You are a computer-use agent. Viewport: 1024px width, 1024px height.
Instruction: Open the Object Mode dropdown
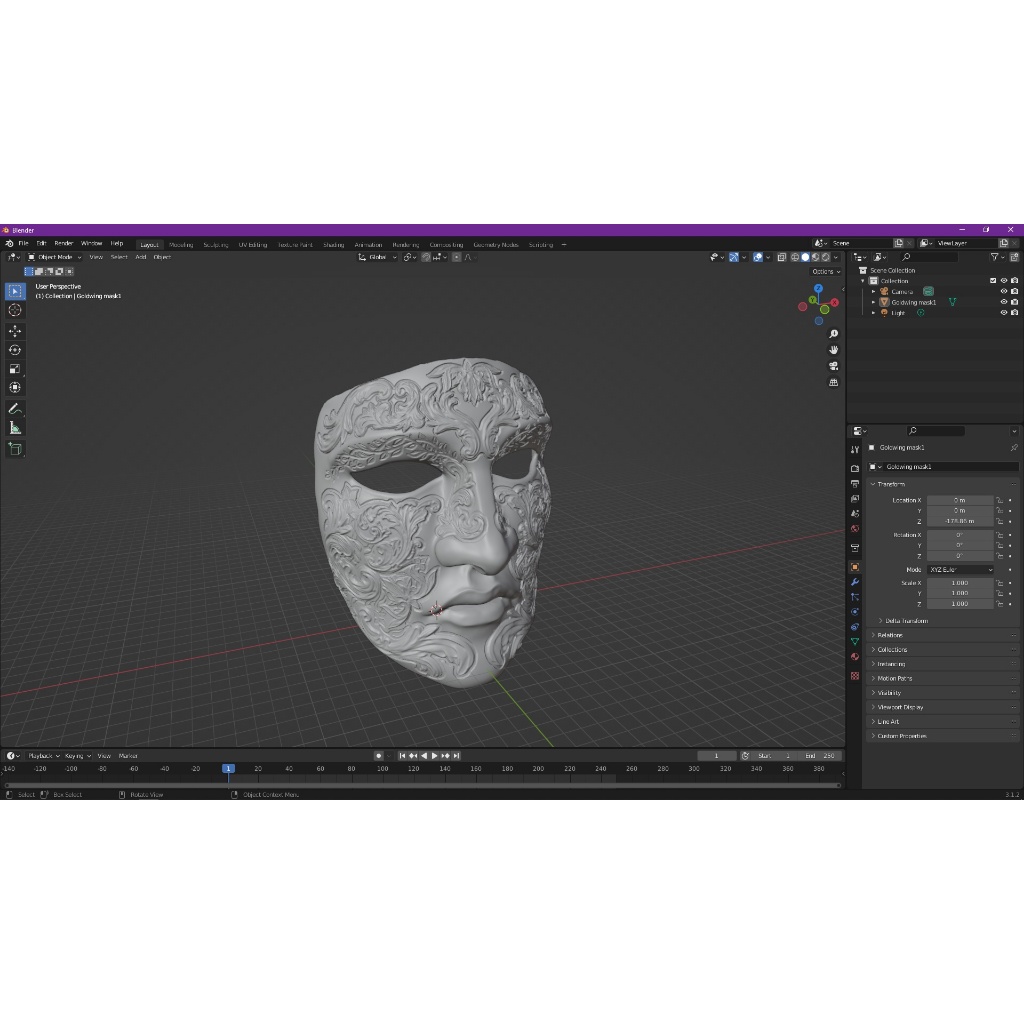tap(55, 257)
